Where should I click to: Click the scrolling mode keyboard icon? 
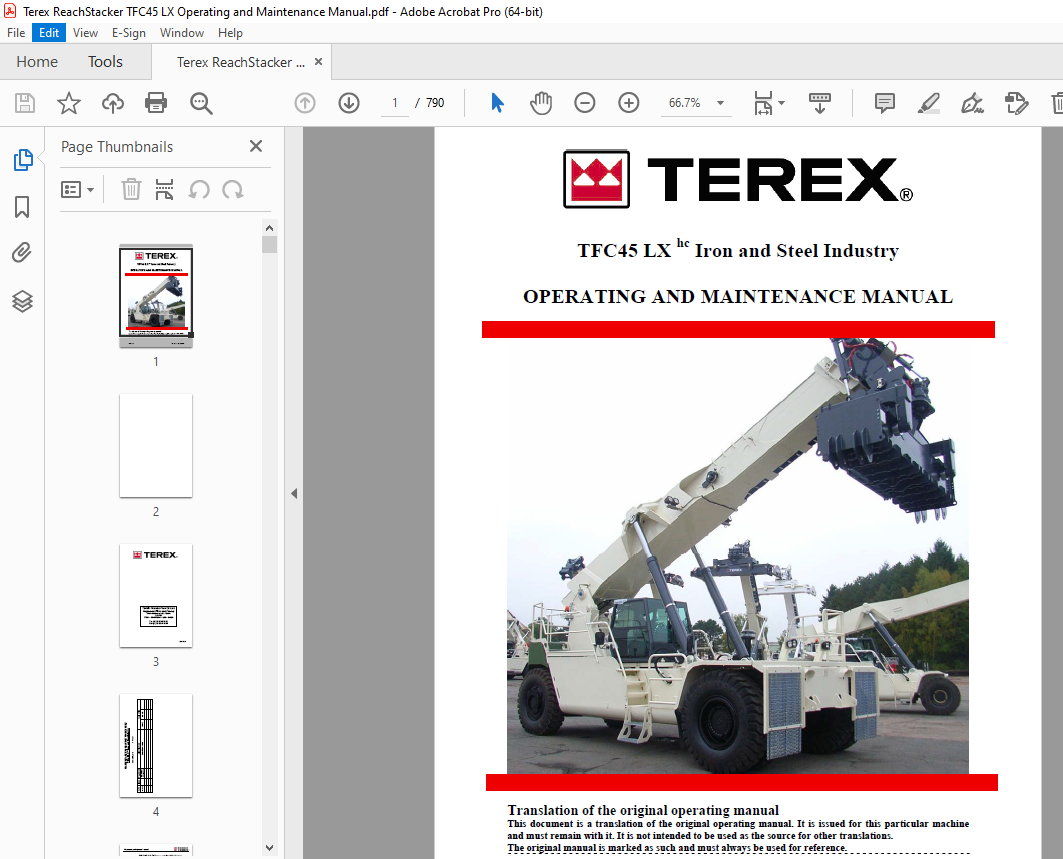click(x=820, y=103)
